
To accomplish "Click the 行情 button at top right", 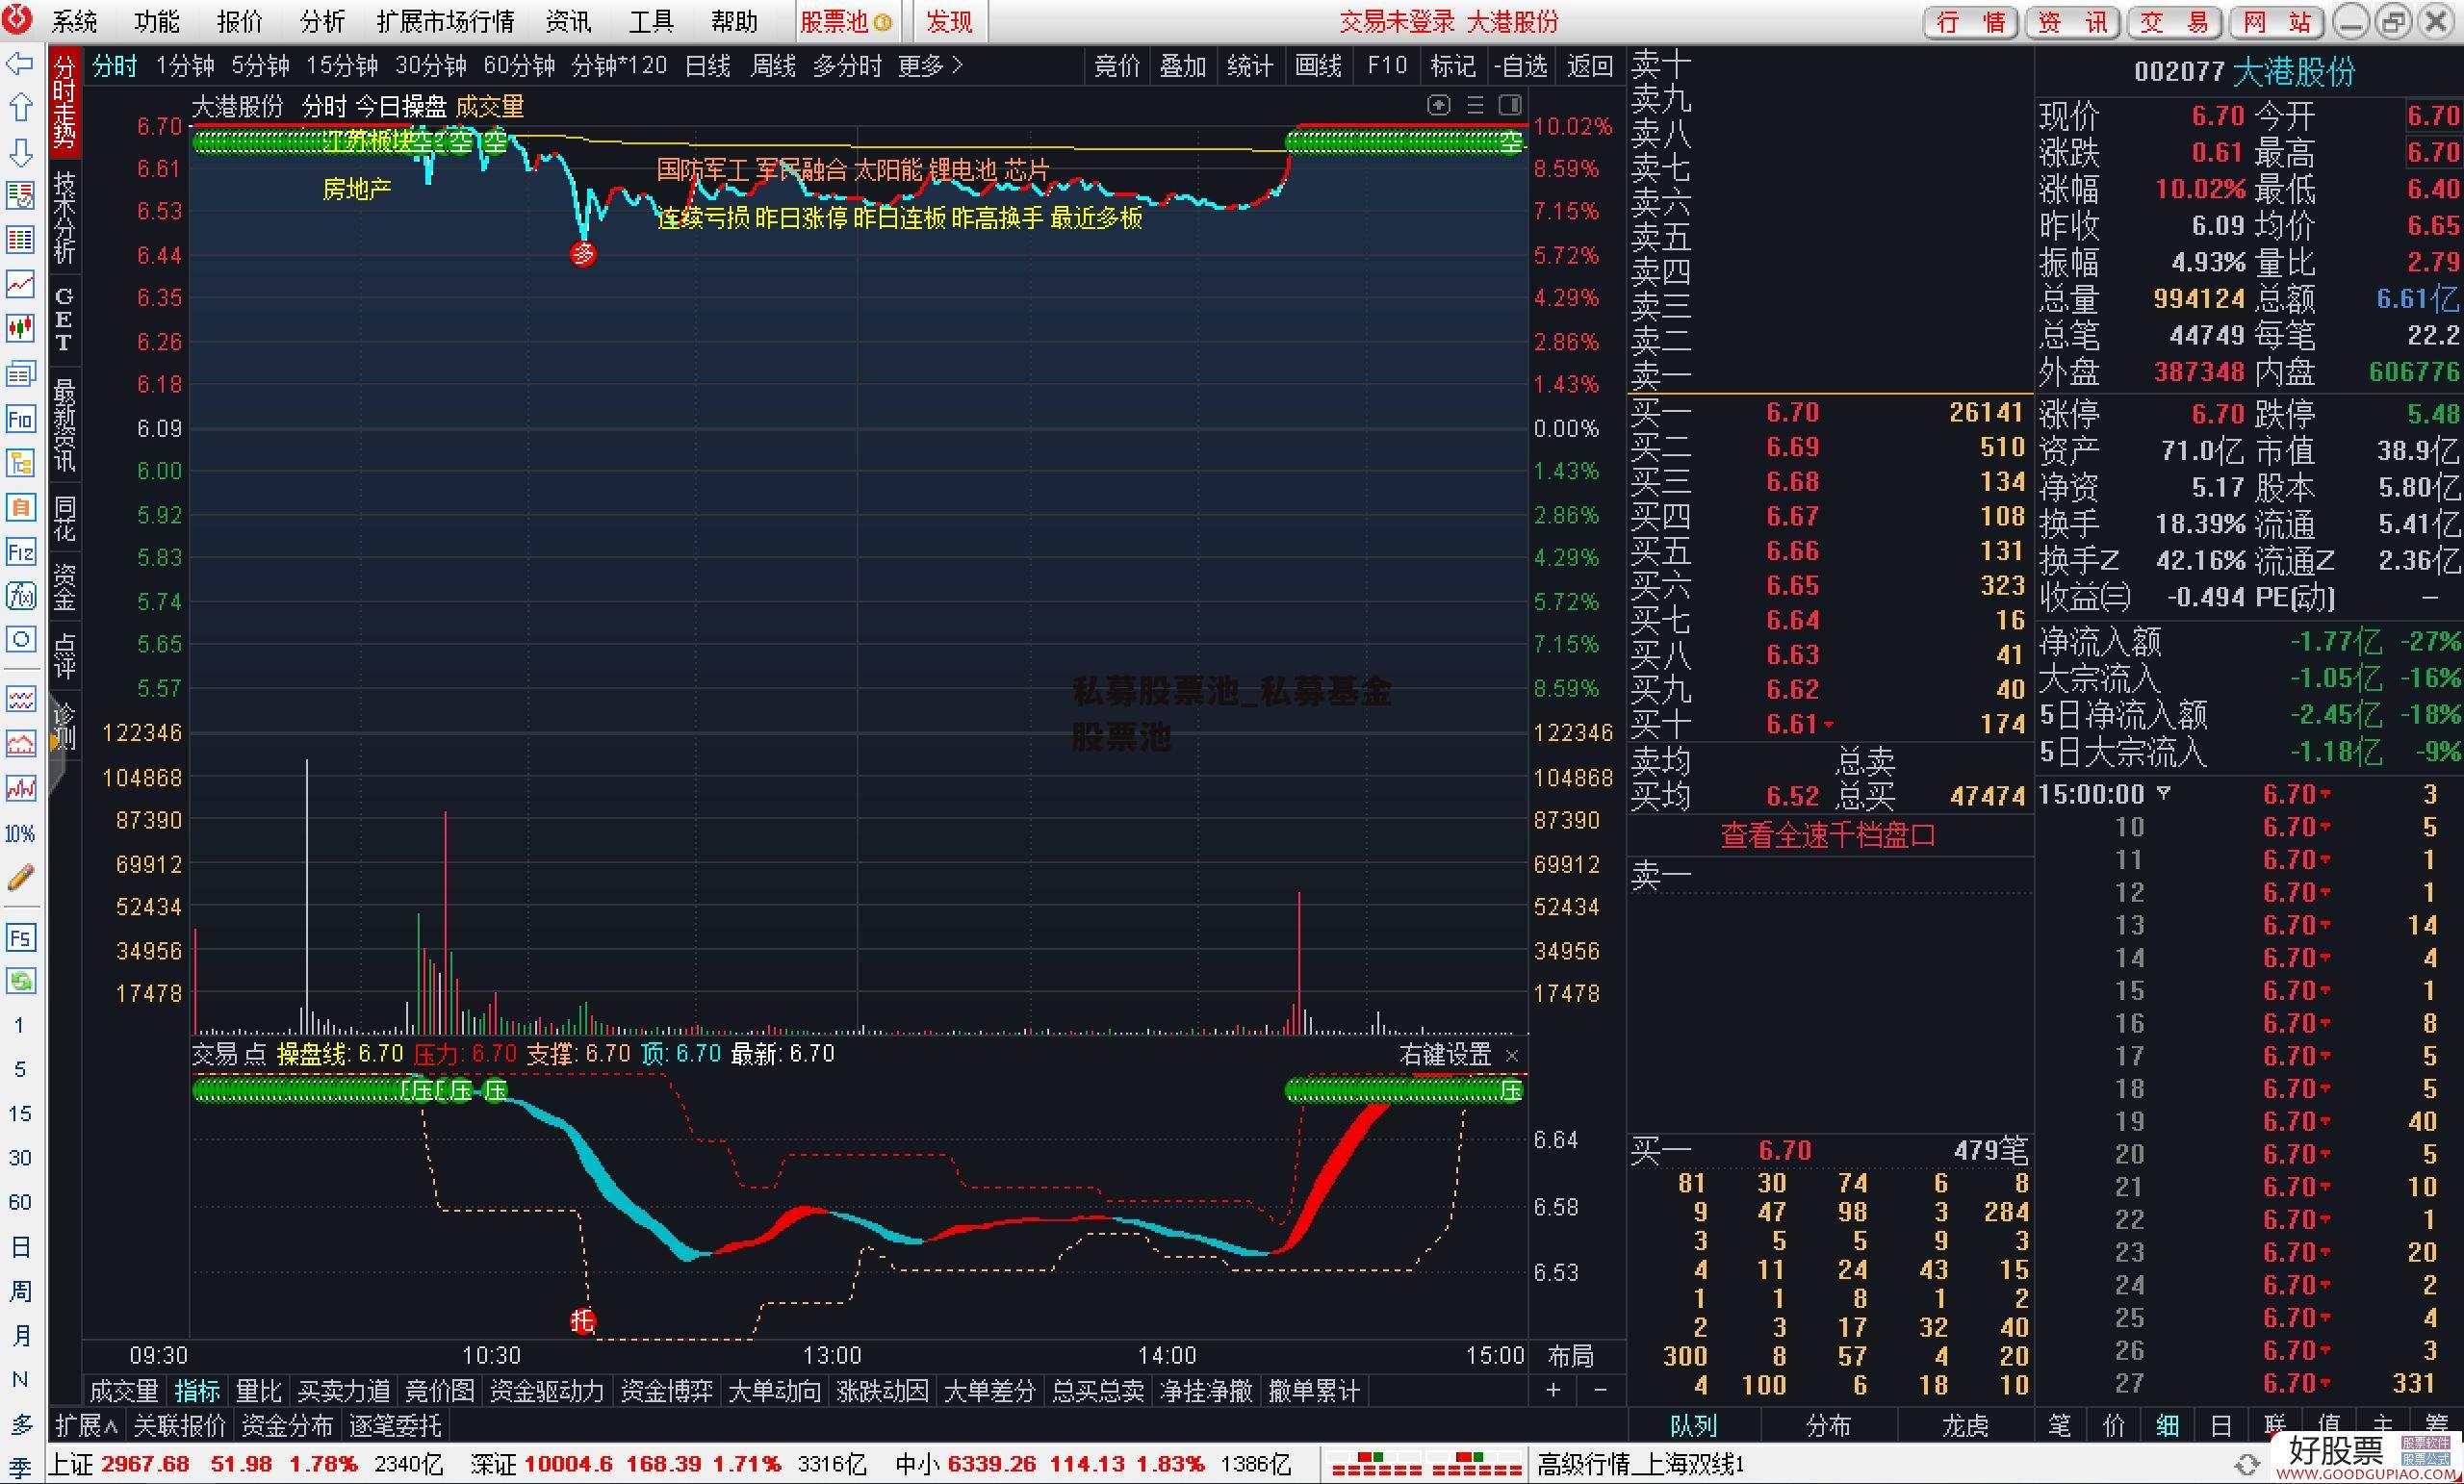I will click(x=1970, y=21).
